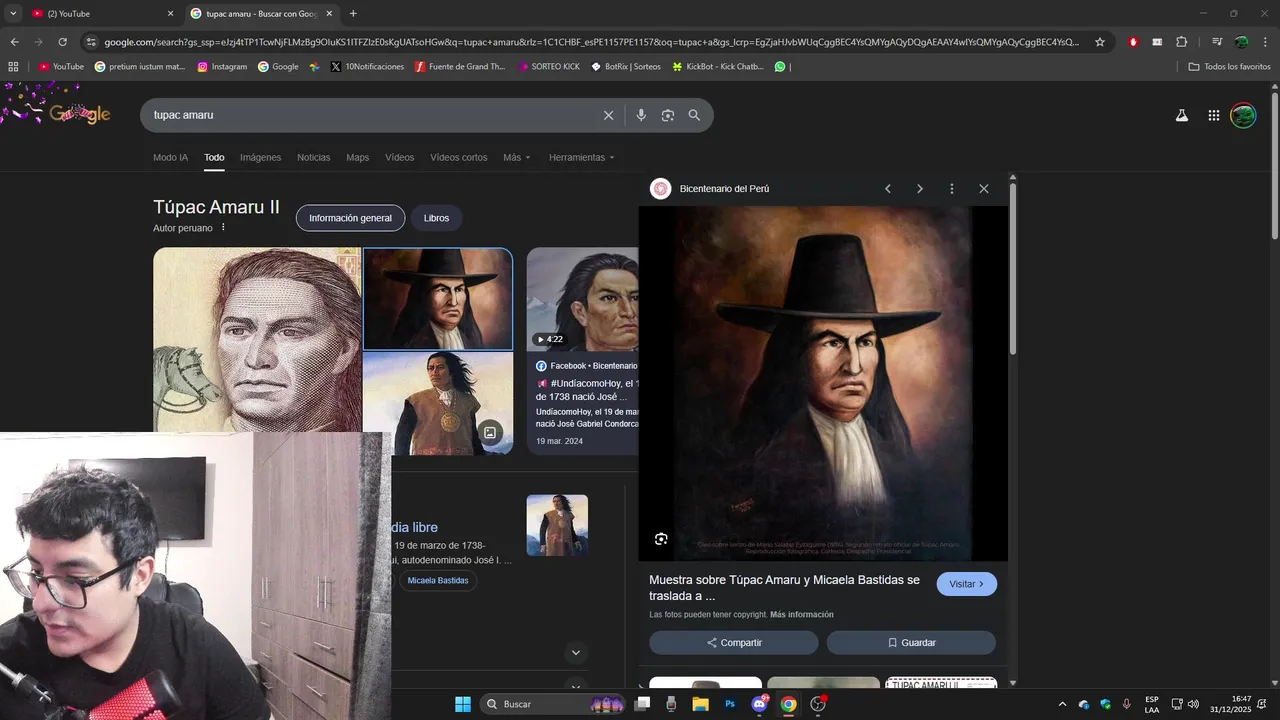Click in the Google search input field

coord(370,115)
